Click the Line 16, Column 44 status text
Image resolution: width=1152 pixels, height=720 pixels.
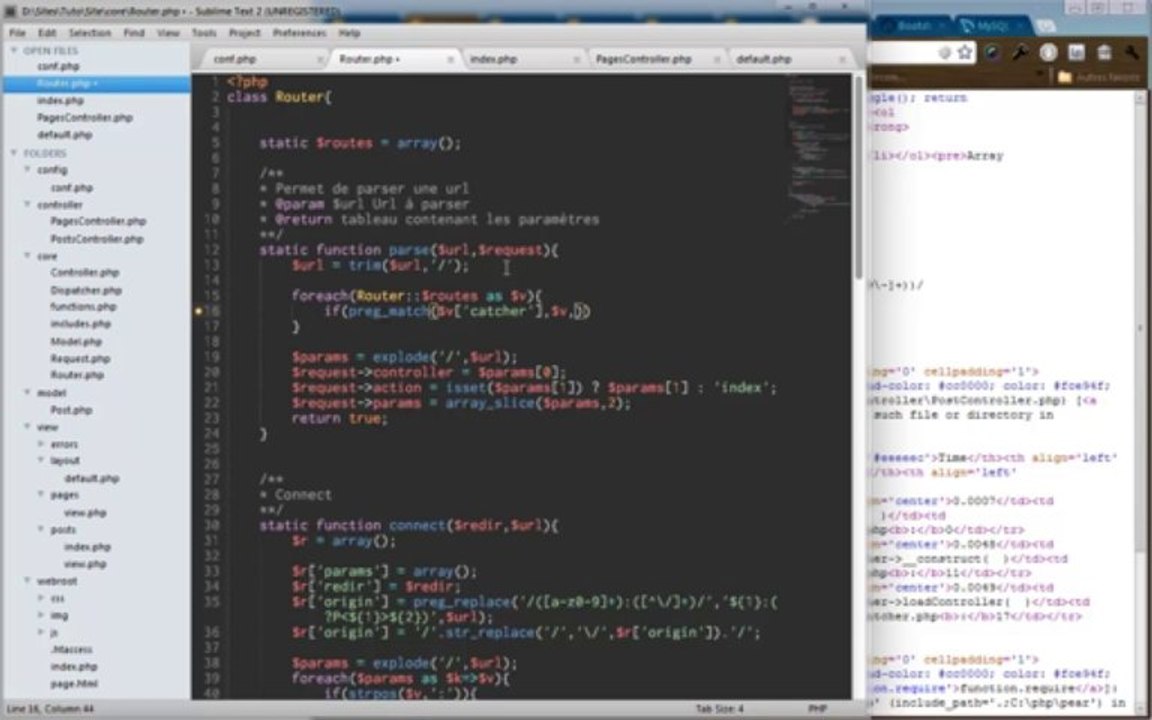pos(51,709)
